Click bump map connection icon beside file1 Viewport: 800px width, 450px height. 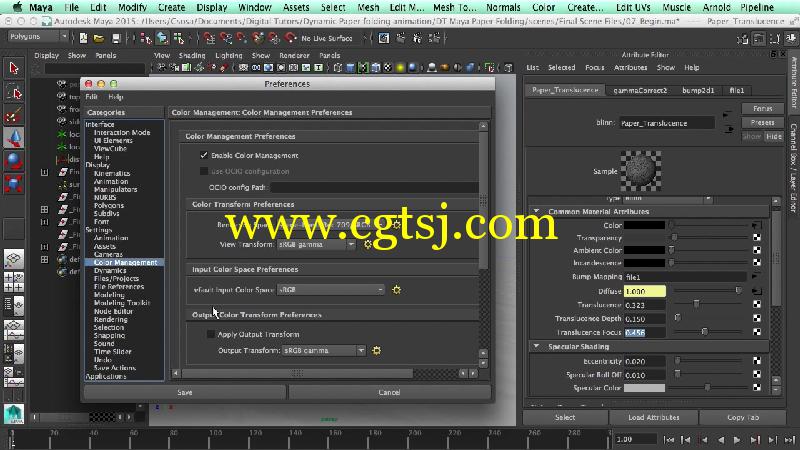tap(757, 277)
